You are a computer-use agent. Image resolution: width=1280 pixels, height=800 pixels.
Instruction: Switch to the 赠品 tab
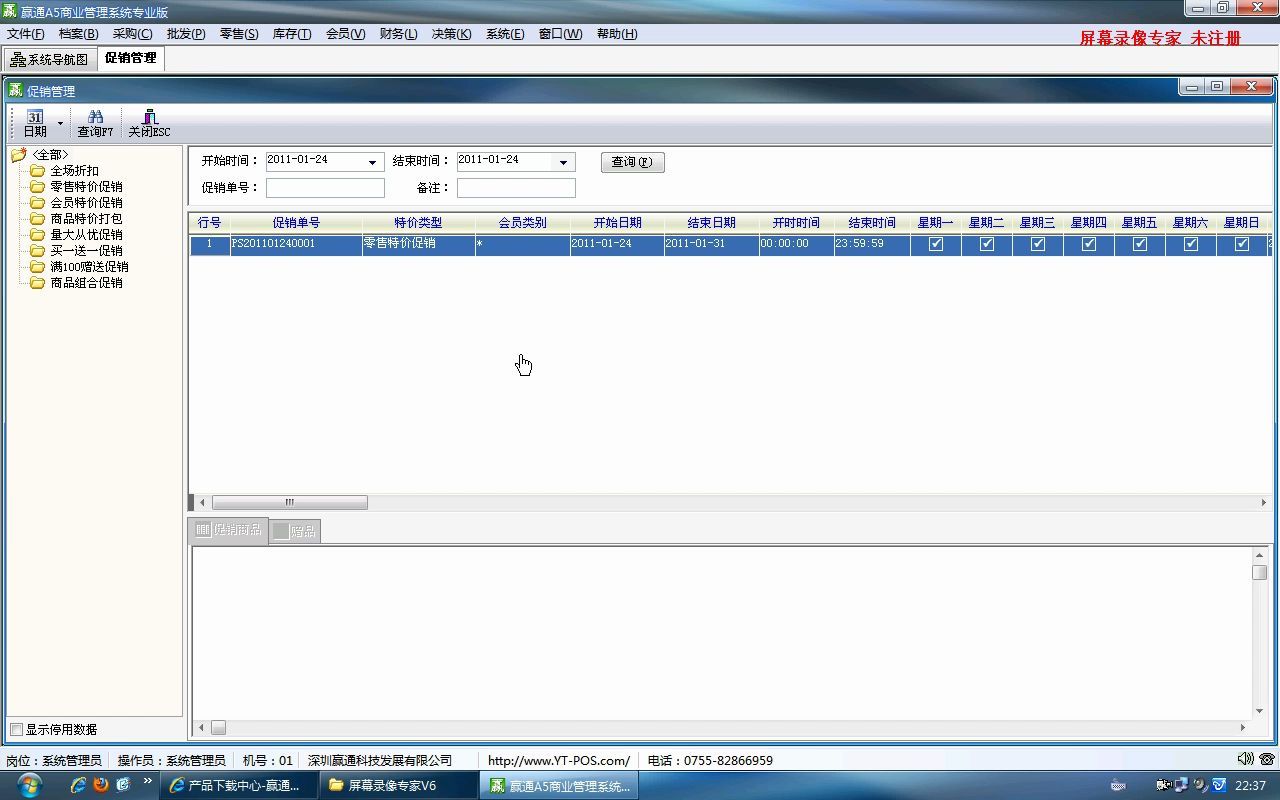click(x=295, y=531)
